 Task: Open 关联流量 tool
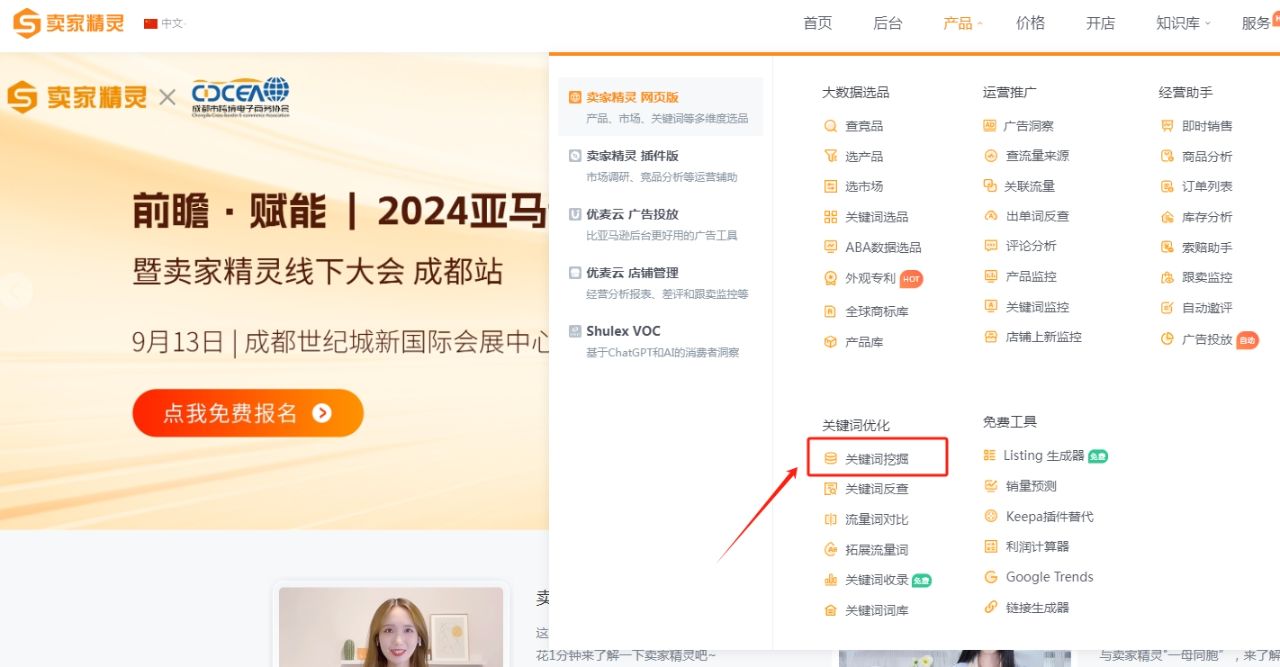coord(1030,186)
